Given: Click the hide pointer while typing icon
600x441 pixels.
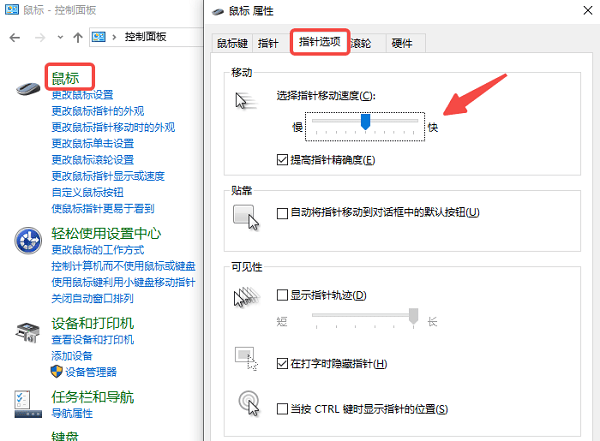Looking at the screenshot, I should 246,358.
